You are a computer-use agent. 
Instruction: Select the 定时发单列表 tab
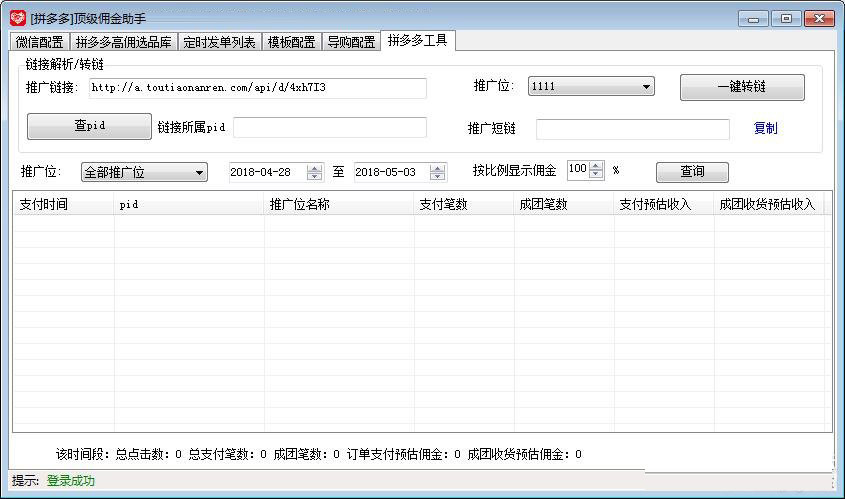point(219,42)
